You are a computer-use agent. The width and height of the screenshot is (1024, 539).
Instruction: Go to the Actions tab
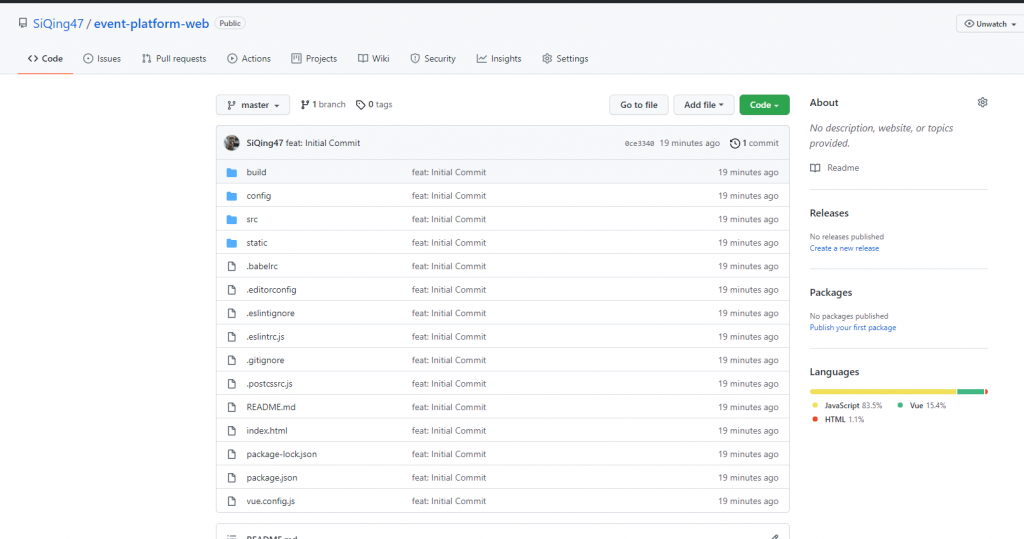coord(249,59)
